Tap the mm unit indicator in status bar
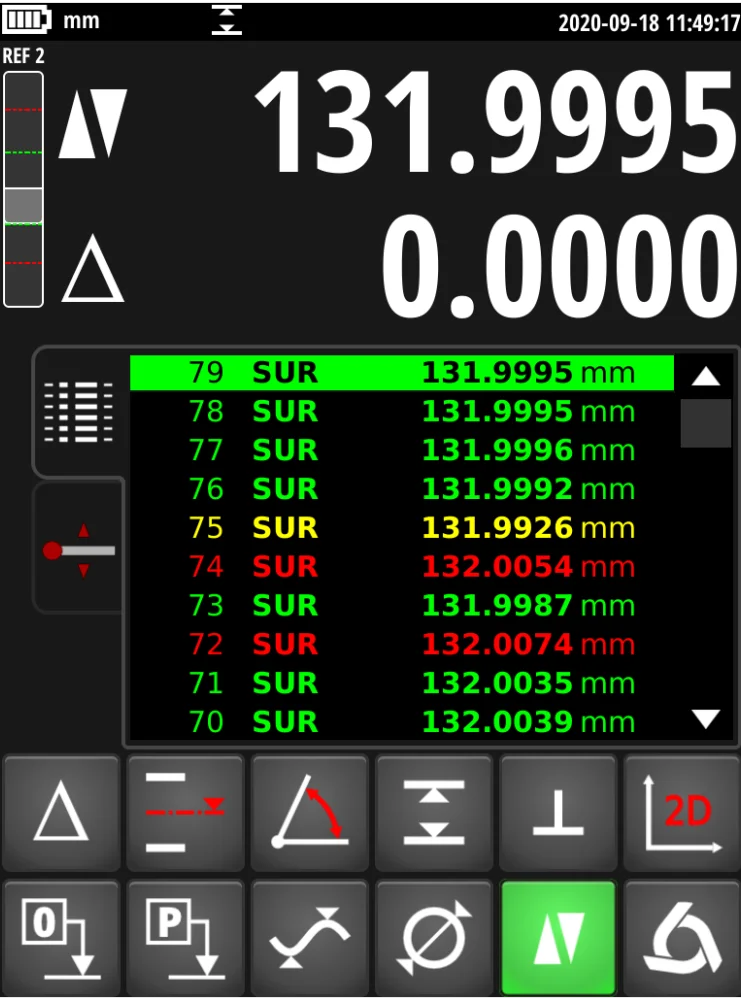The width and height of the screenshot is (741, 1000). point(81,20)
